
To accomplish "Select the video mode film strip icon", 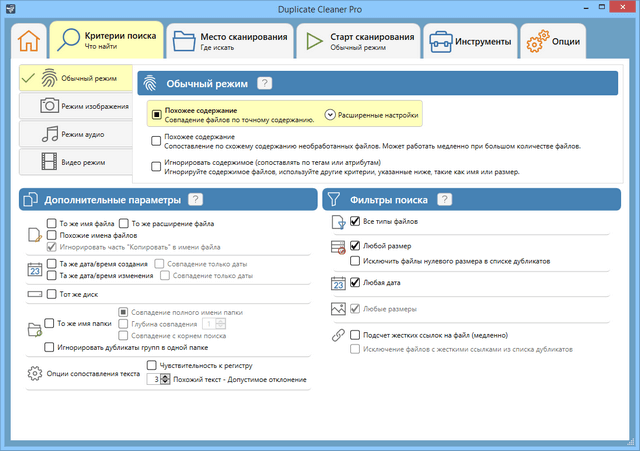I will [47, 161].
